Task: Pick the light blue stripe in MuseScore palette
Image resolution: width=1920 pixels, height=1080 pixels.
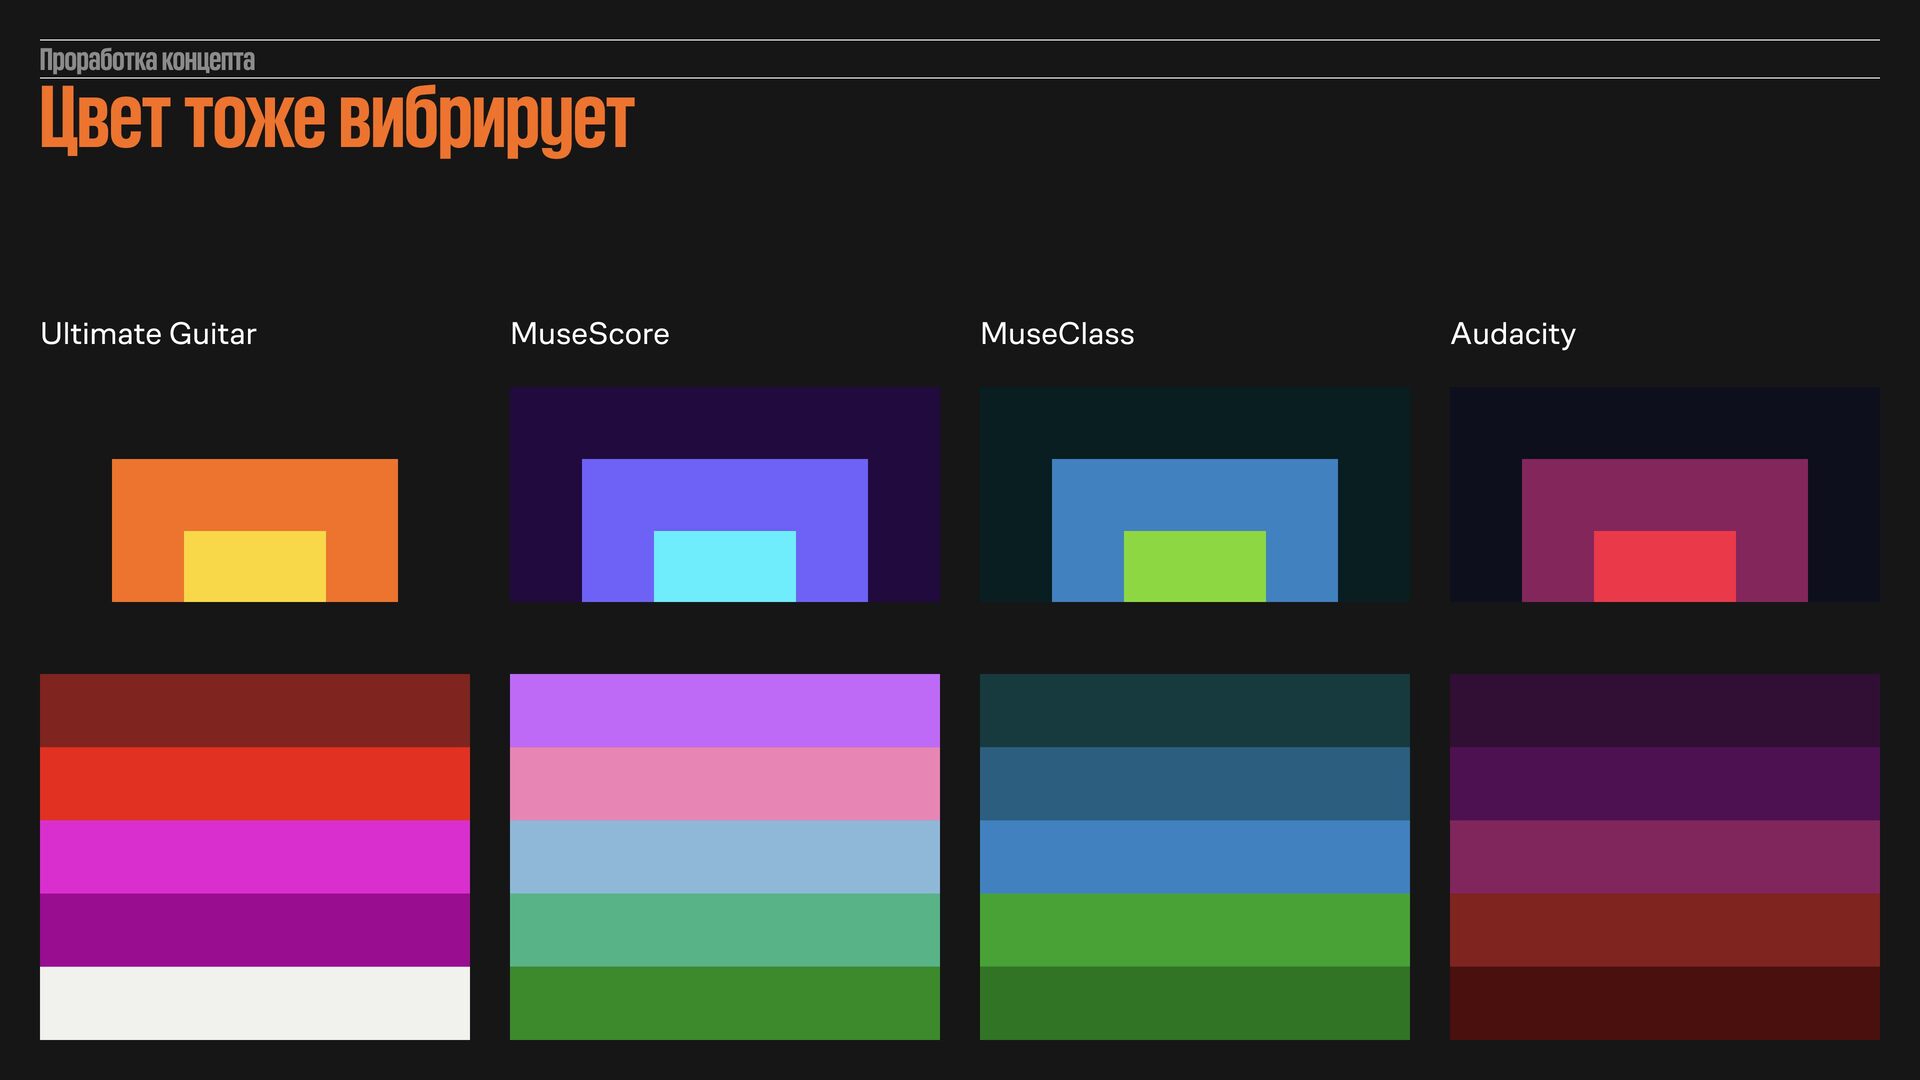Action: (724, 856)
